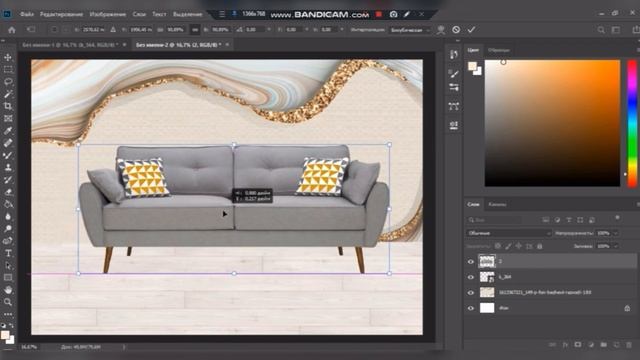The image size is (640, 360).
Task: Click the add layer style fx icon
Action: (x=565, y=345)
